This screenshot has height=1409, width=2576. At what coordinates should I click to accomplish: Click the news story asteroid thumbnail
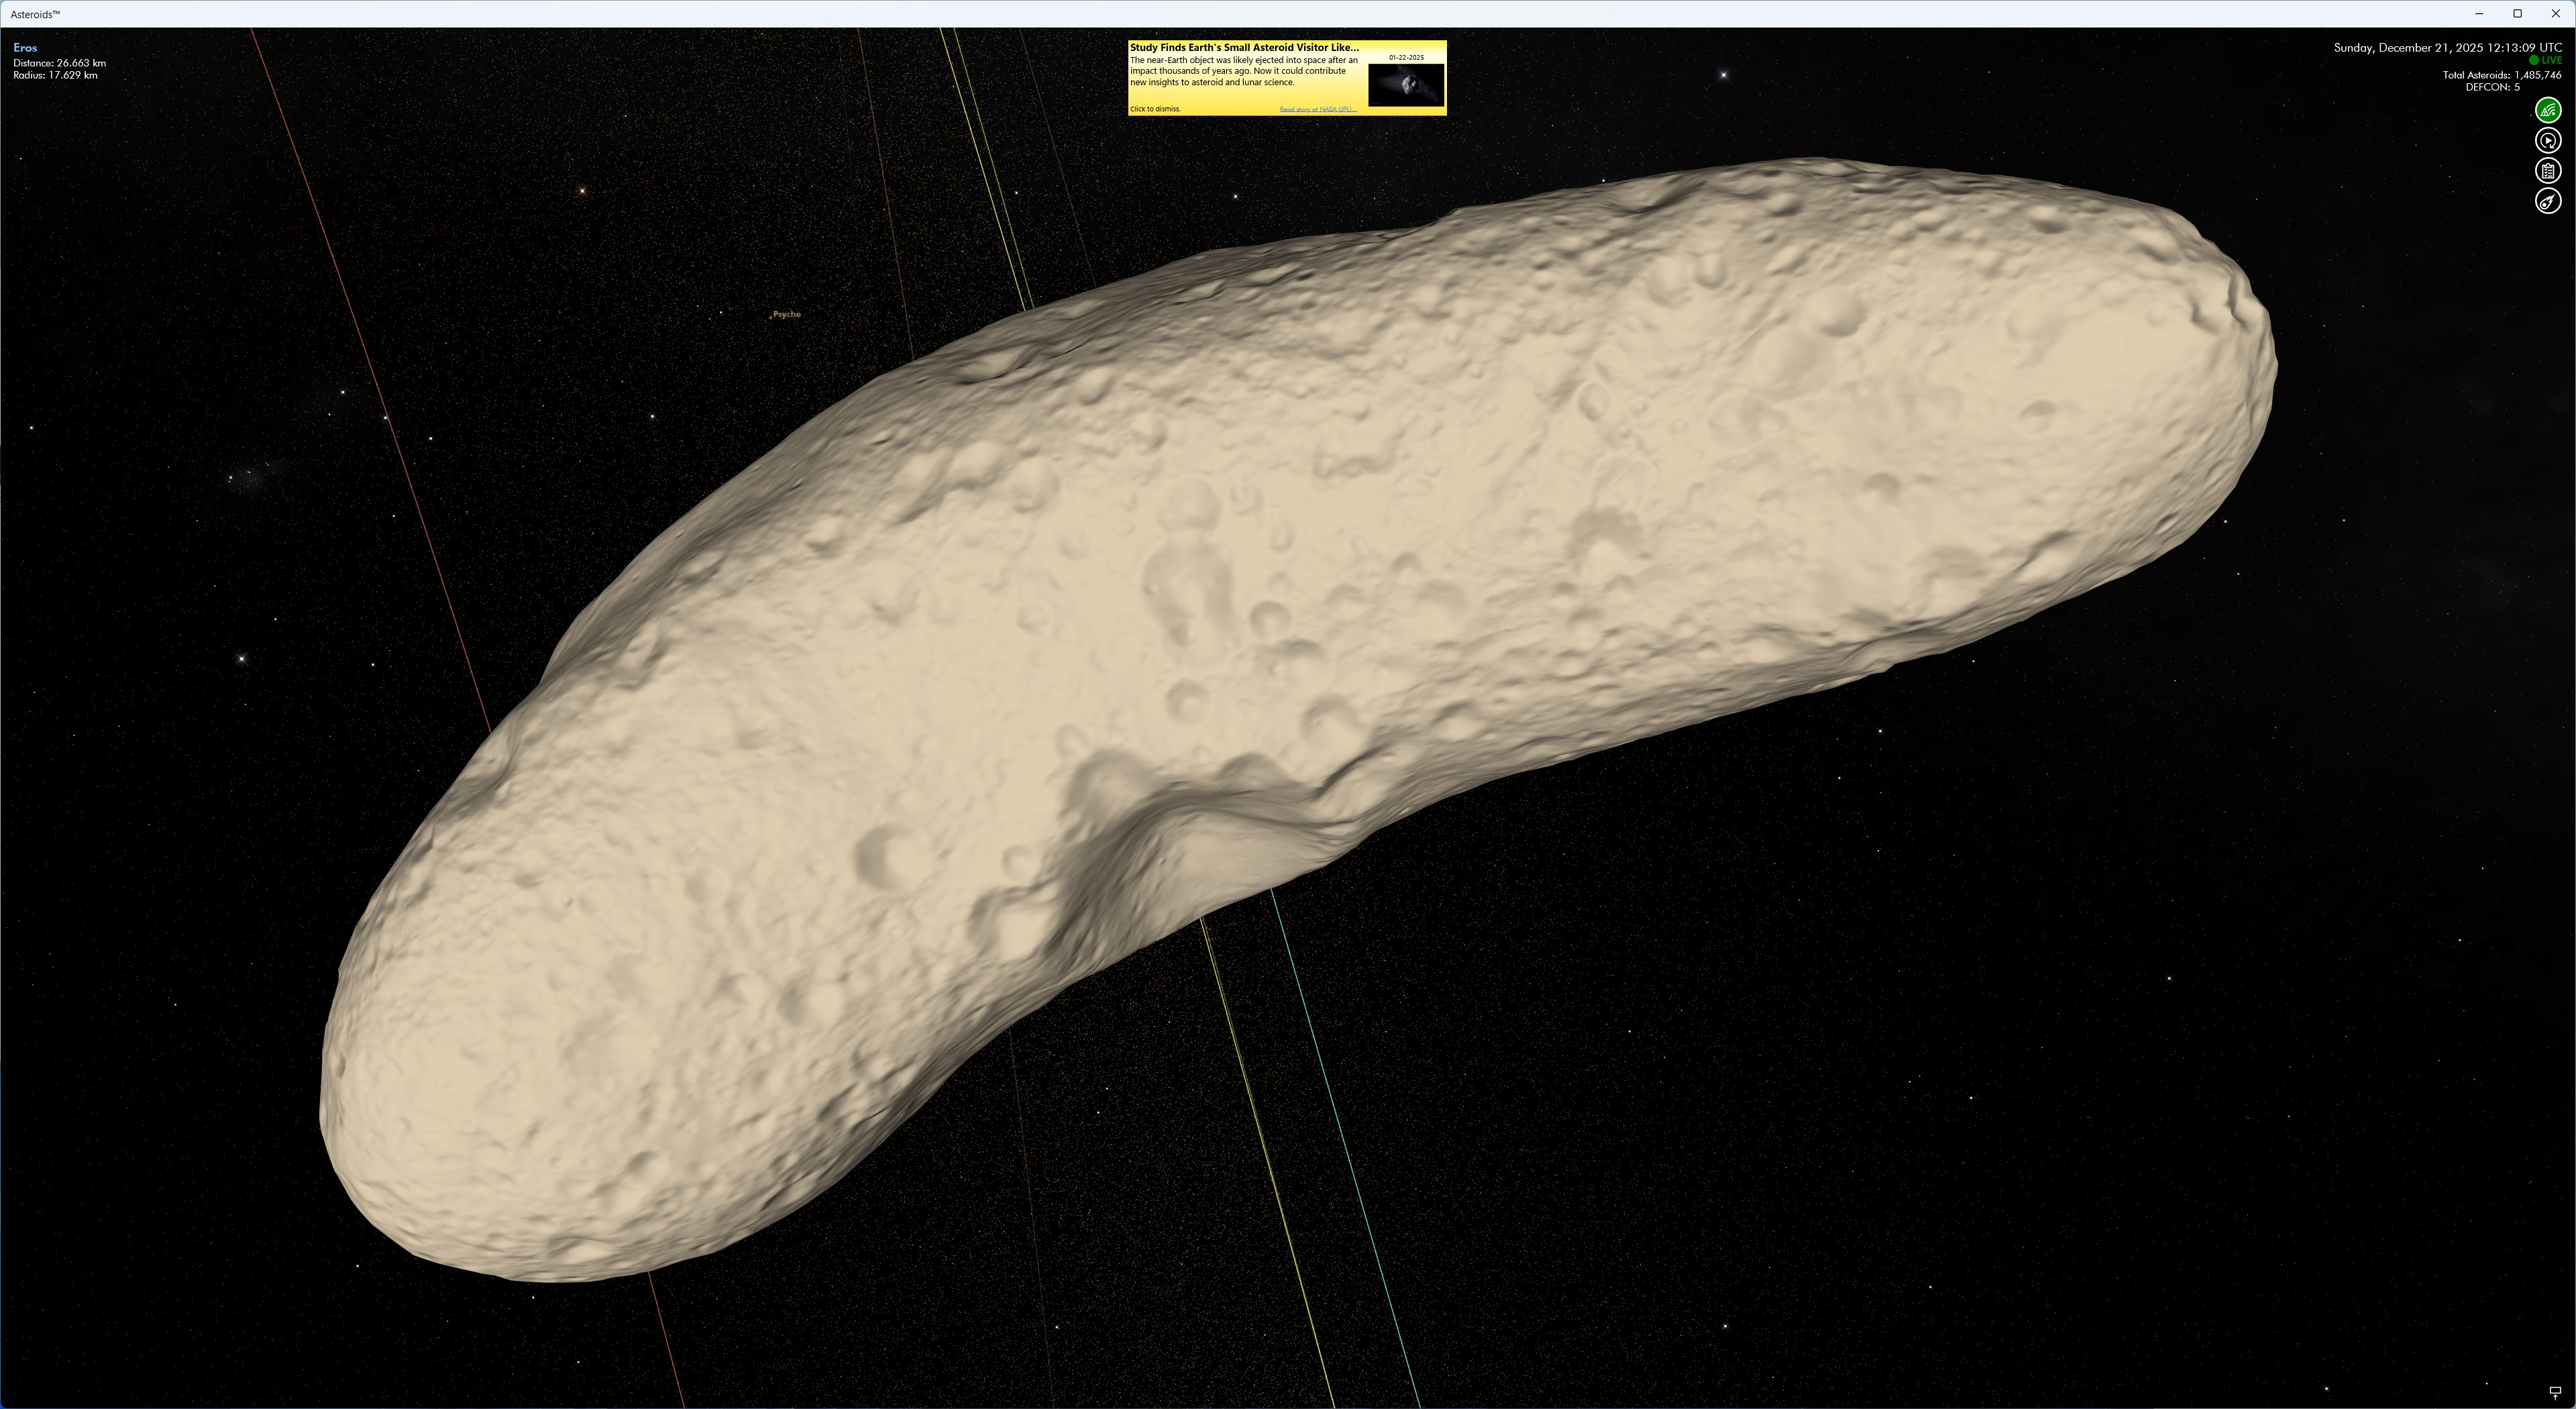point(1406,84)
